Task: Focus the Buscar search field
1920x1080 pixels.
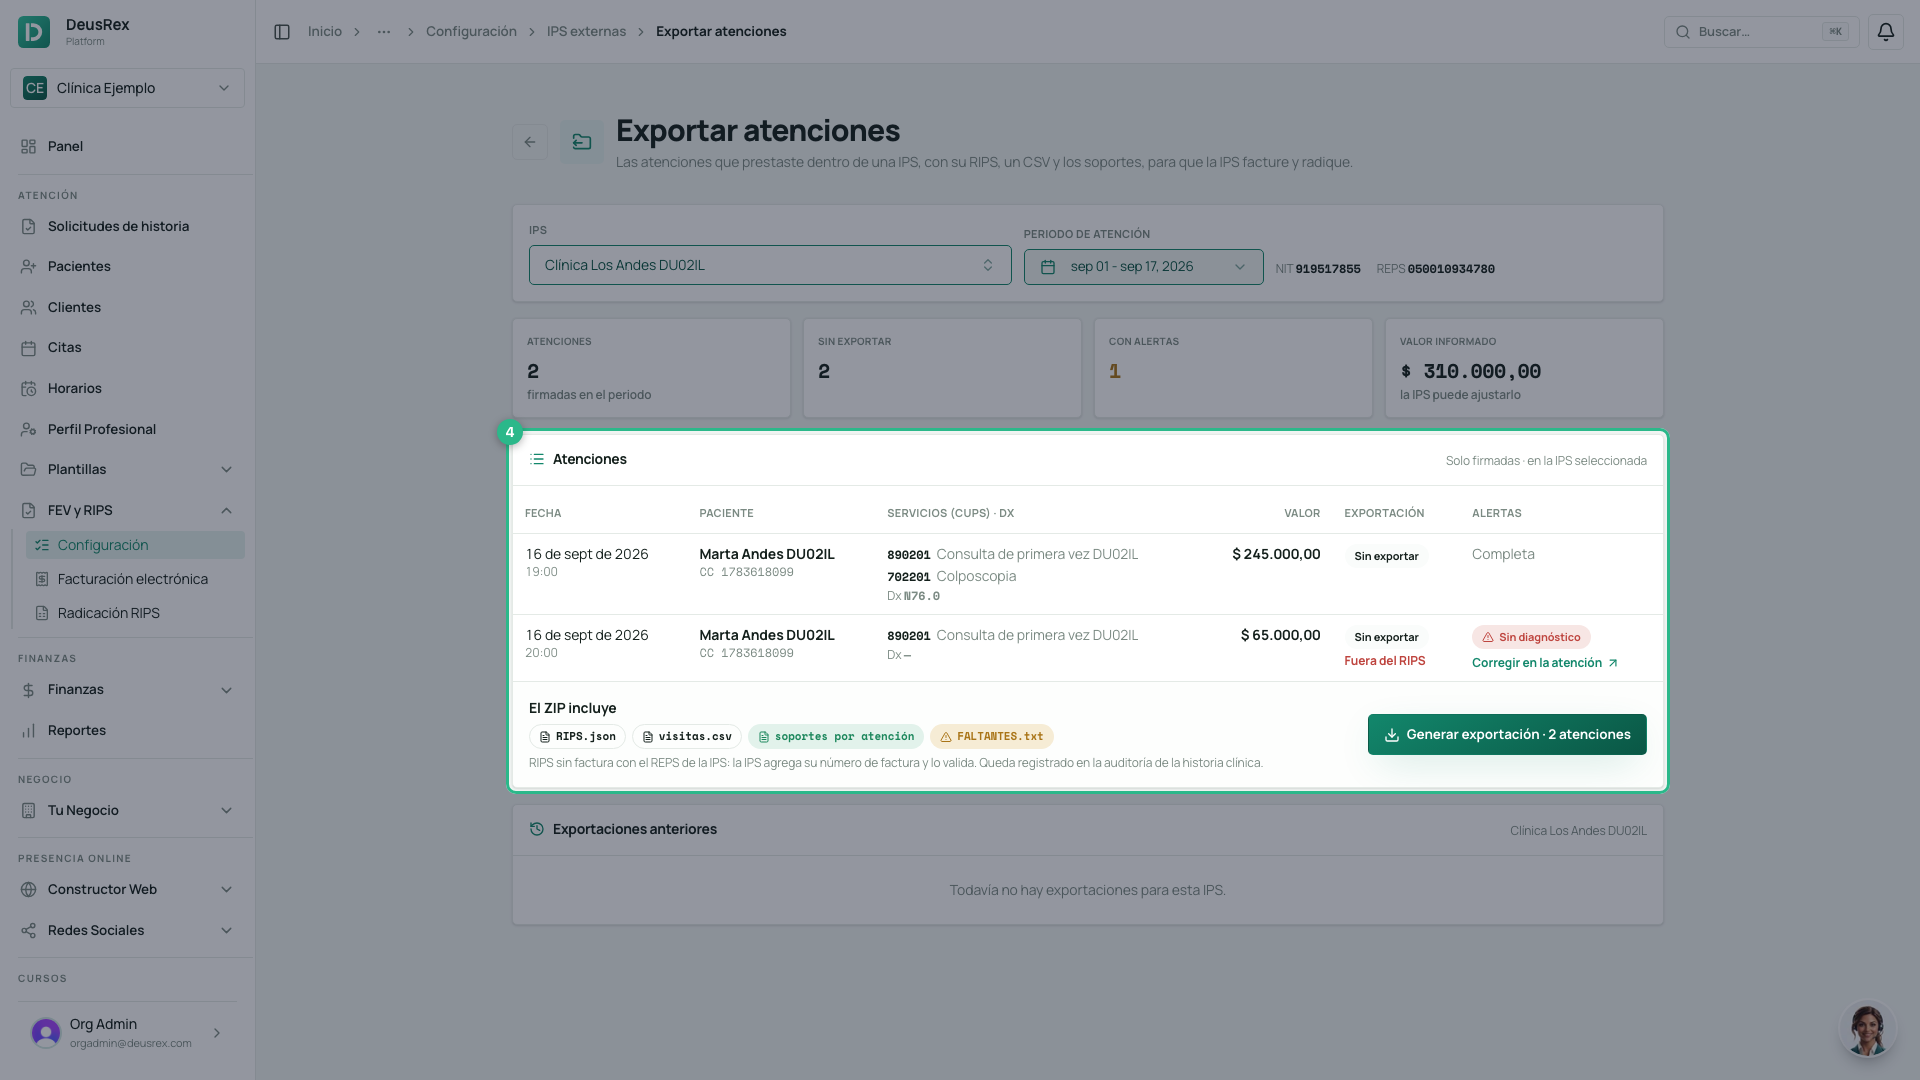Action: (x=1761, y=32)
